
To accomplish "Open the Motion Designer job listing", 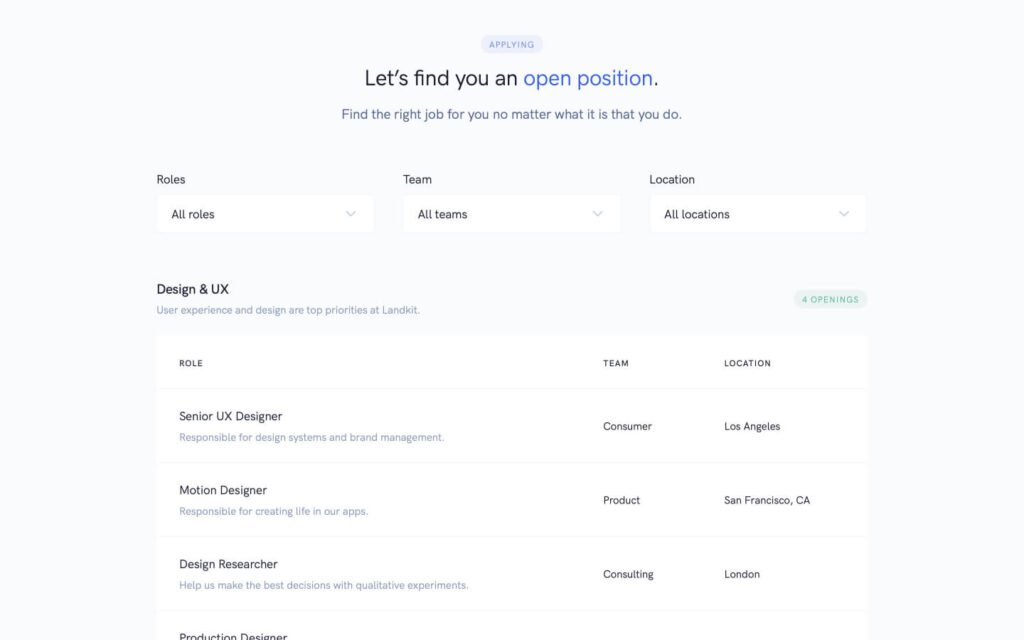I will click(223, 490).
